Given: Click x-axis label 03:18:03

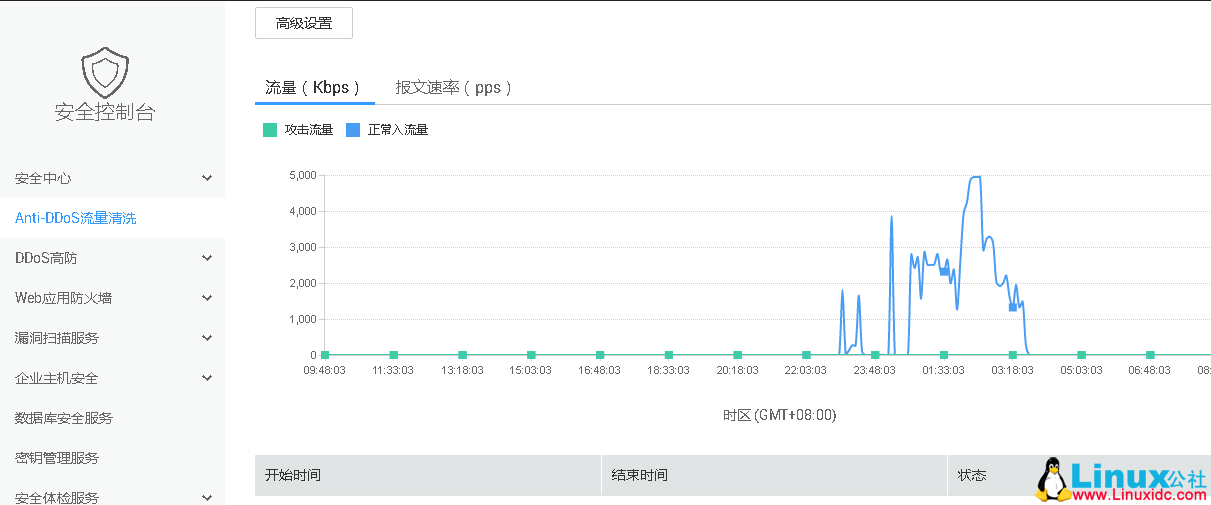Looking at the screenshot, I should (1012, 370).
